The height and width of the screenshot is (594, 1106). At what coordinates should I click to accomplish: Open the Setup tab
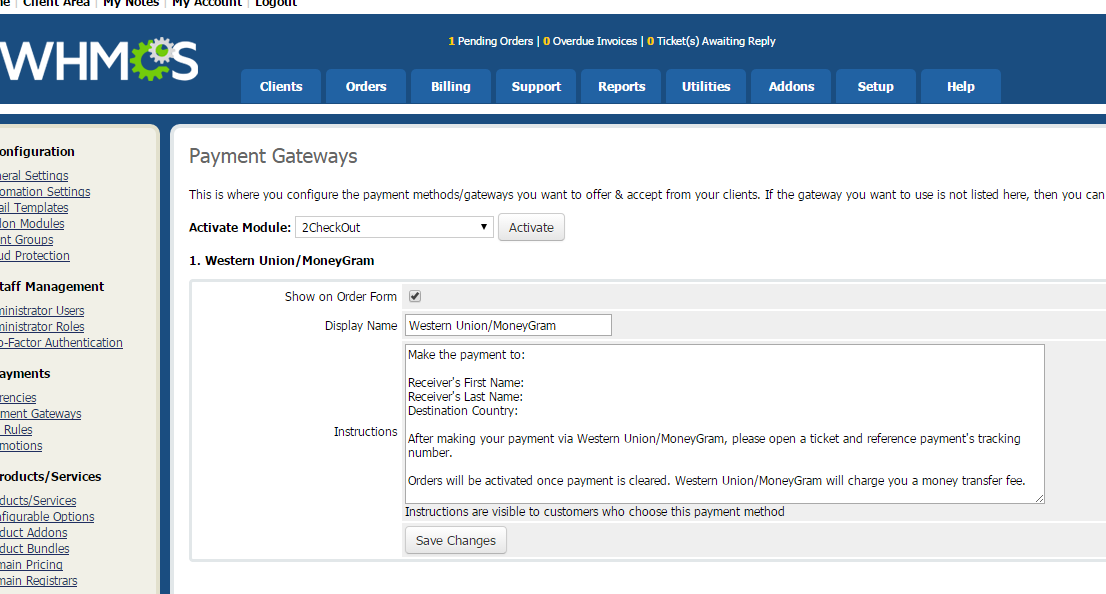point(875,86)
